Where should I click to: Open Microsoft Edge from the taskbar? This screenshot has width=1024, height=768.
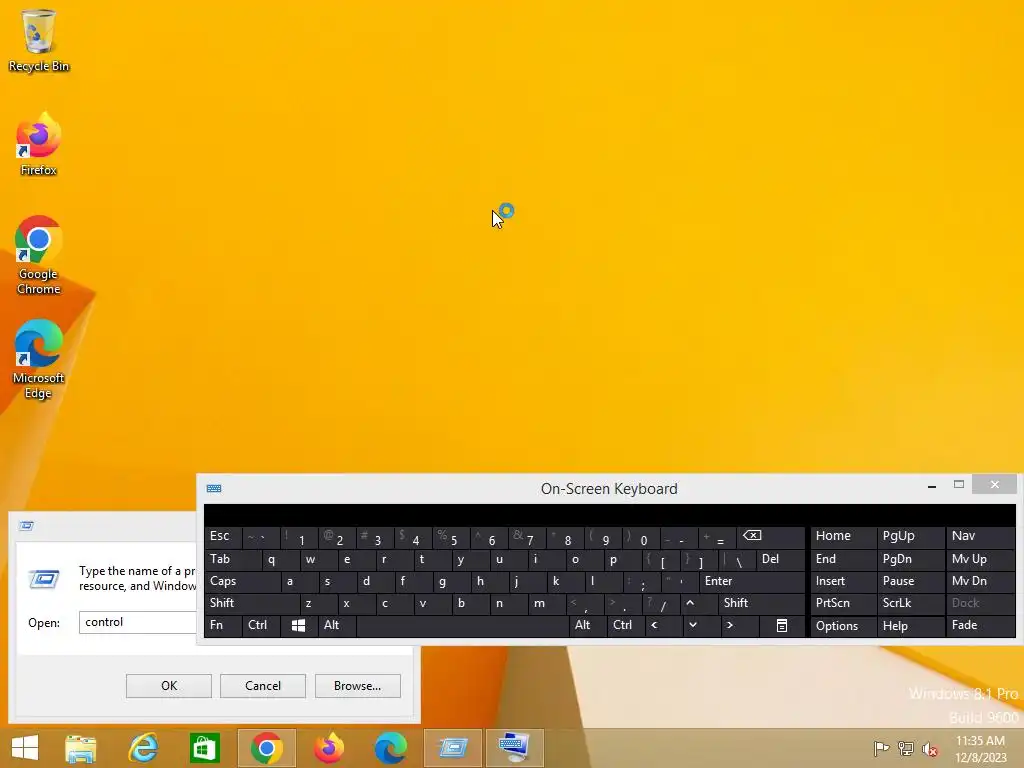pyautogui.click(x=391, y=748)
